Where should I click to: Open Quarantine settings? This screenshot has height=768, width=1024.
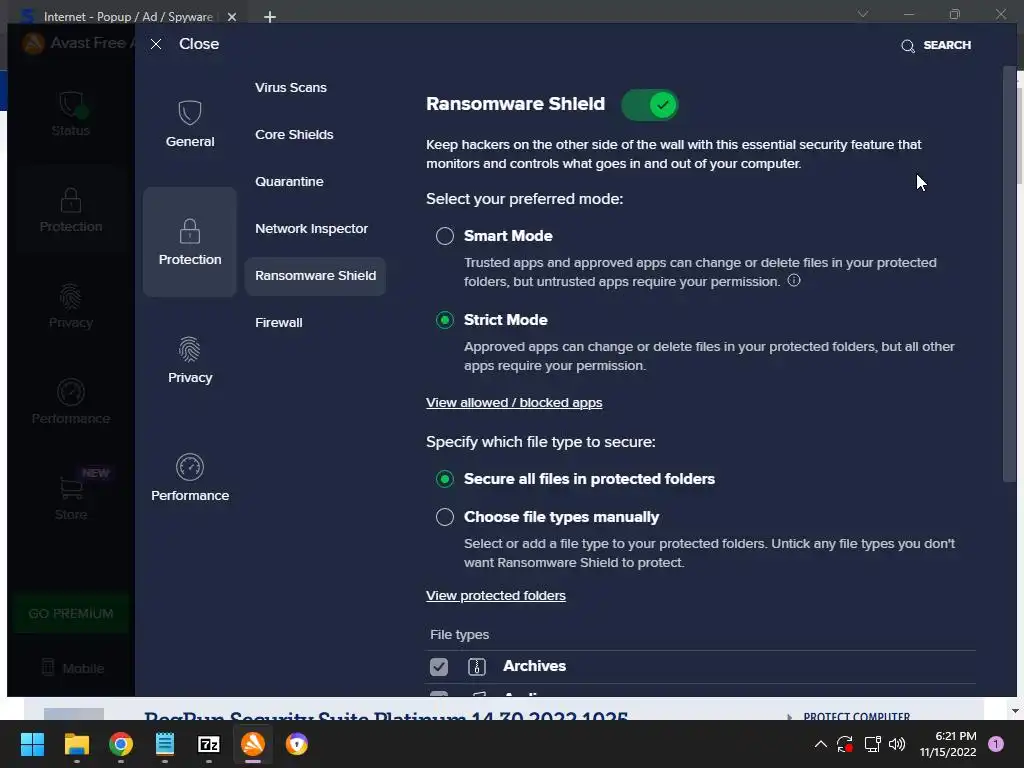click(x=289, y=182)
